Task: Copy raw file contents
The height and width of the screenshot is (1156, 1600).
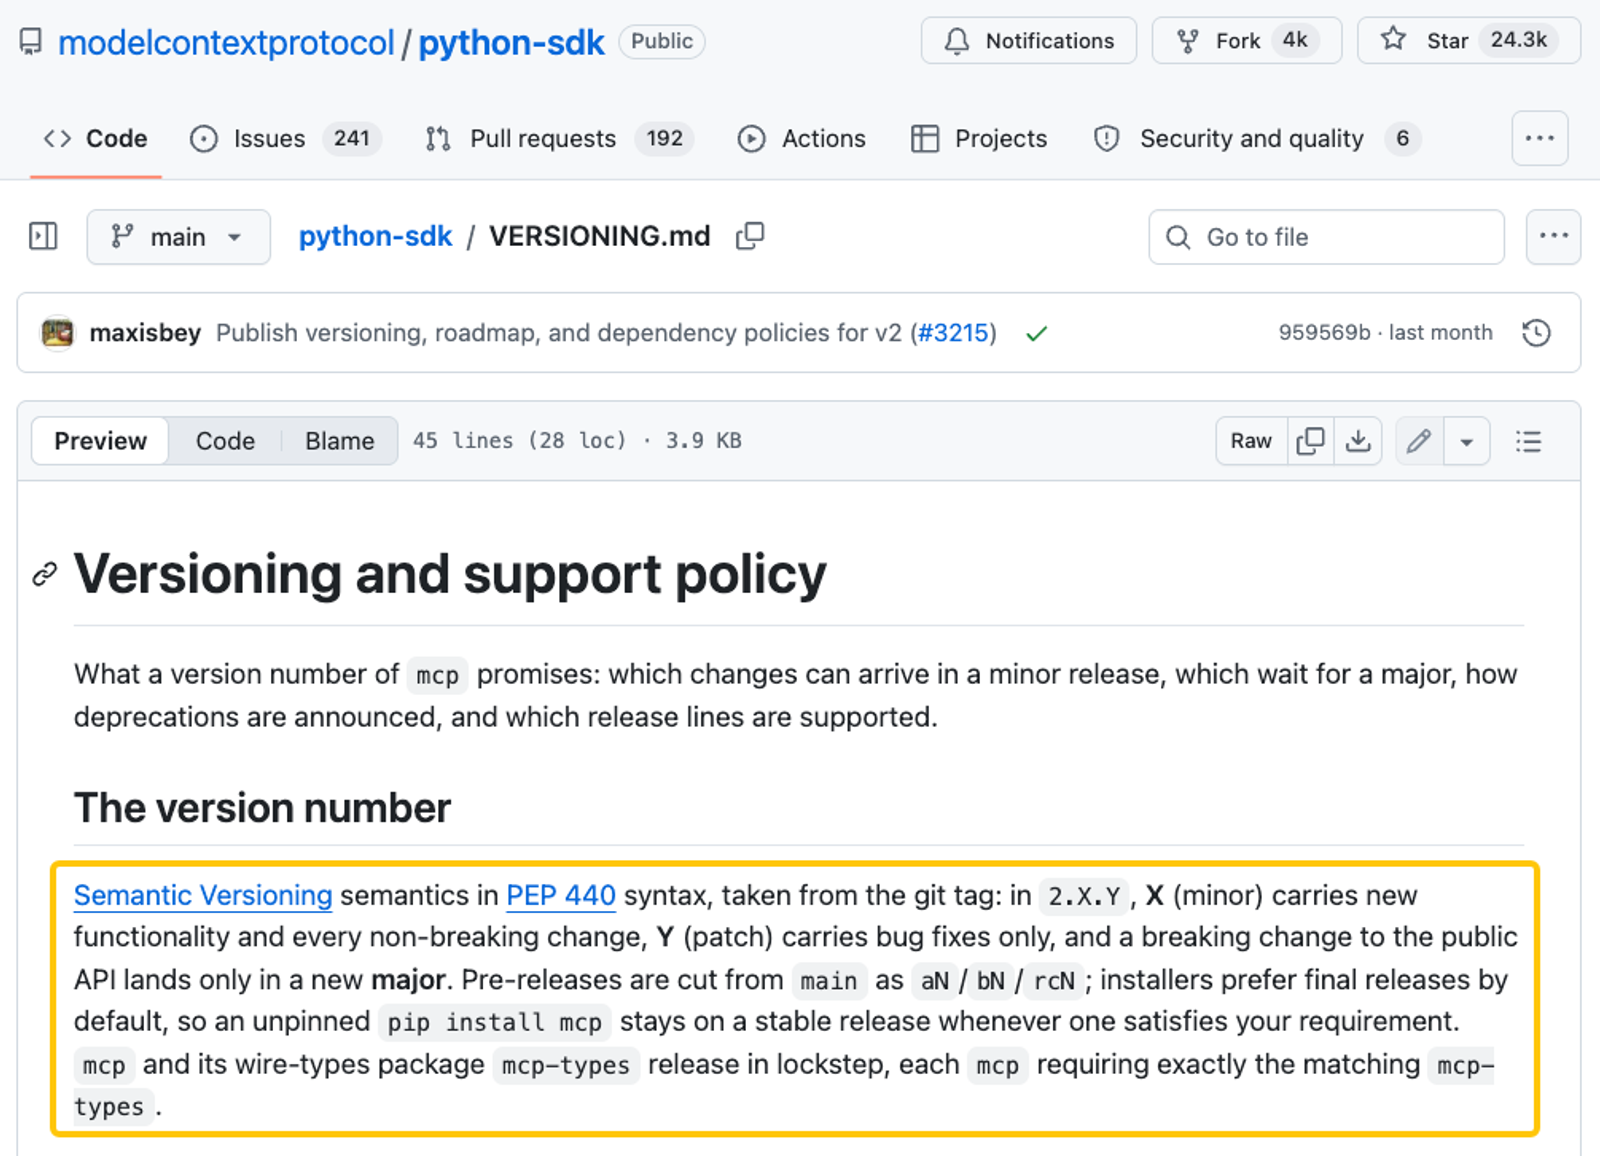Action: (1310, 441)
